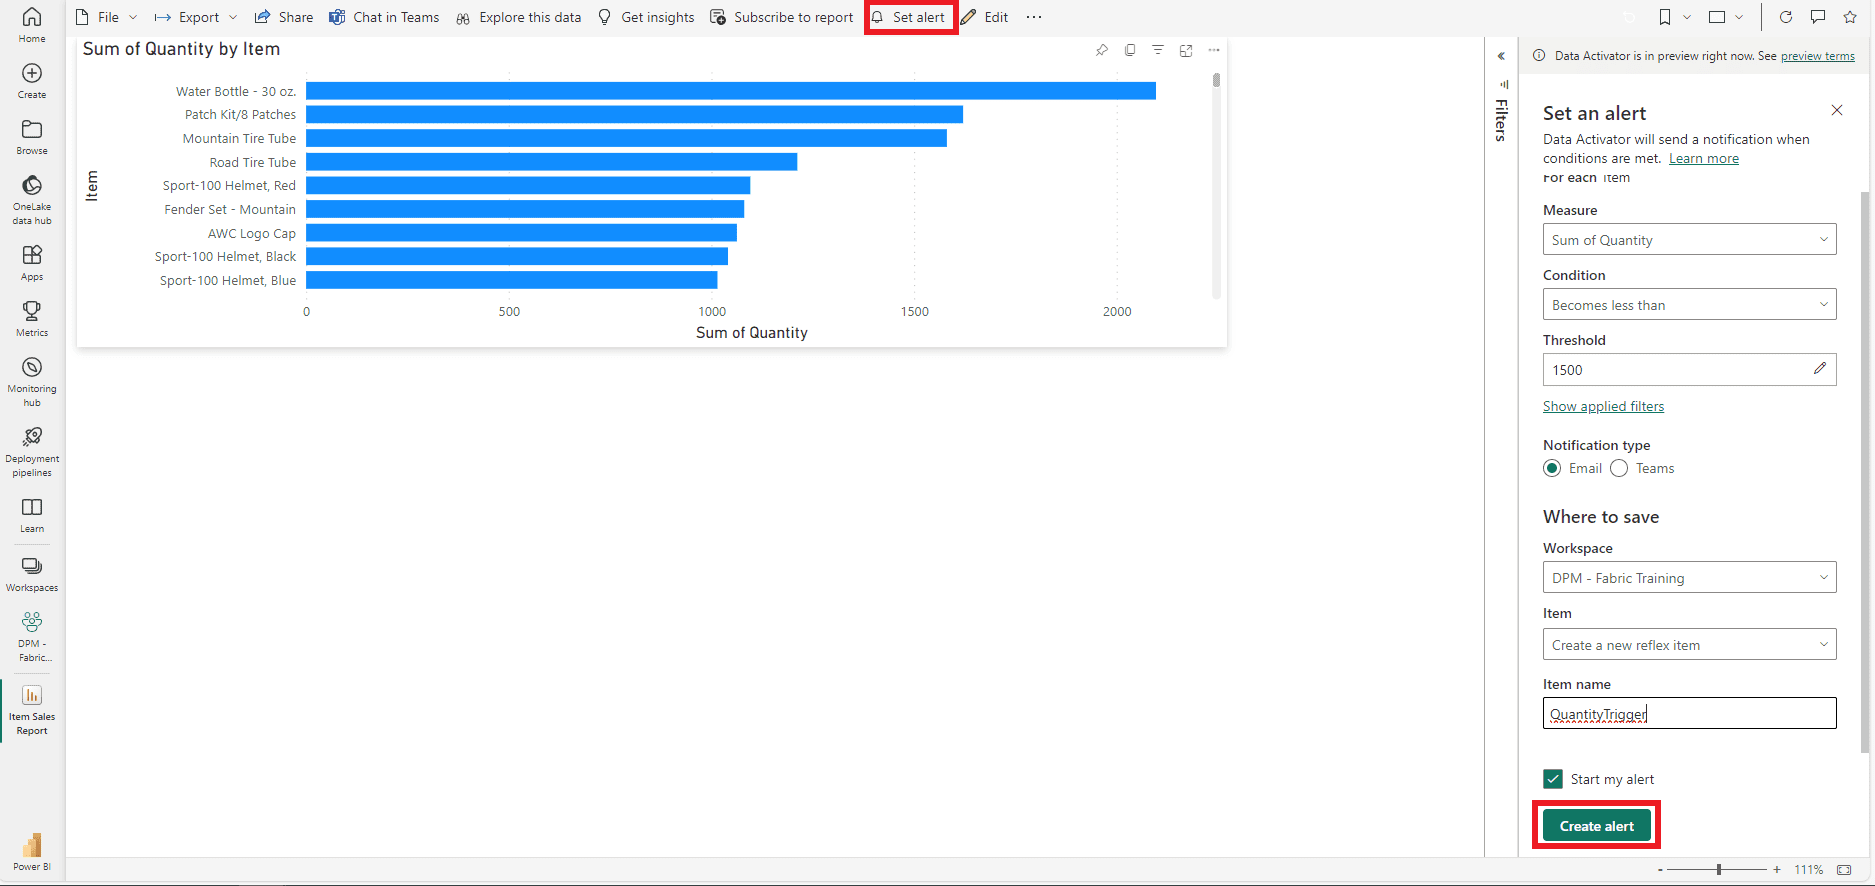The width and height of the screenshot is (1875, 886).
Task: Click the Metrics trophy icon
Action: pos(32,318)
